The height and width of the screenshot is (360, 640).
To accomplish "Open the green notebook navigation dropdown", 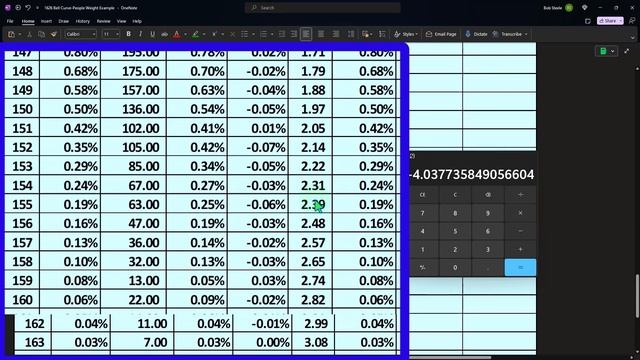I will coord(607,51).
